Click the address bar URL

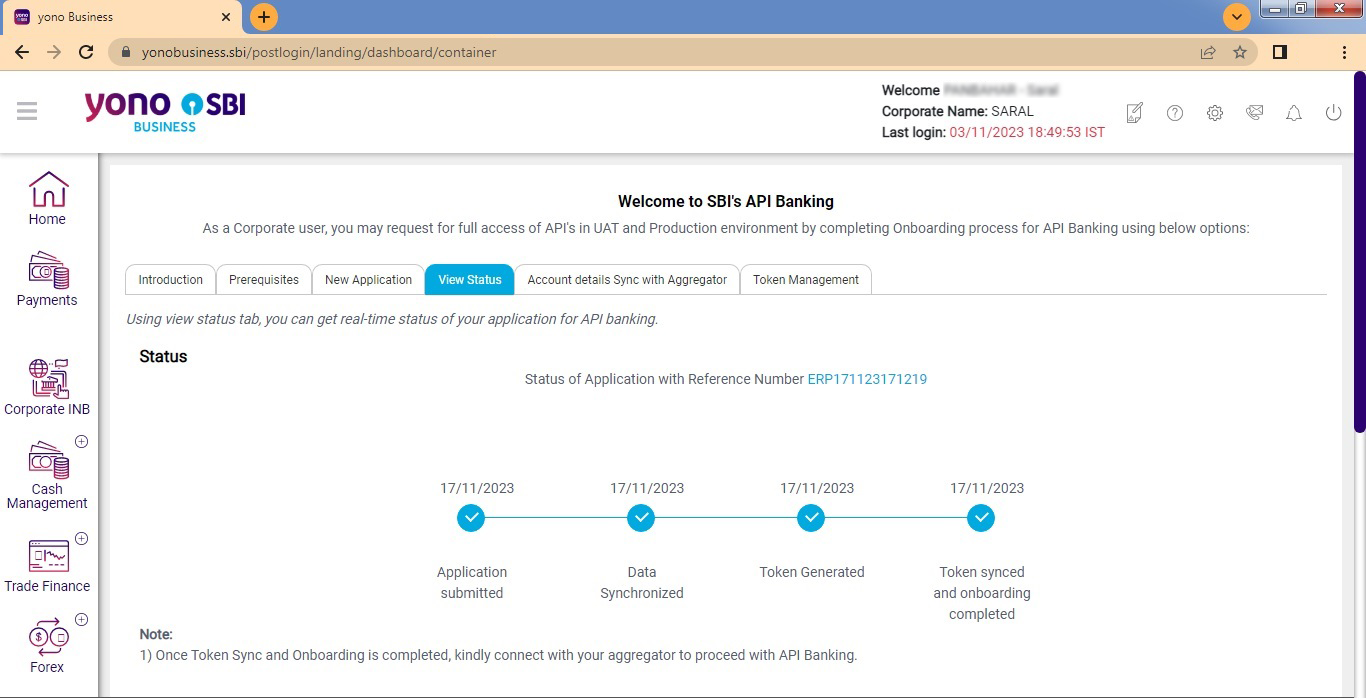[319, 52]
